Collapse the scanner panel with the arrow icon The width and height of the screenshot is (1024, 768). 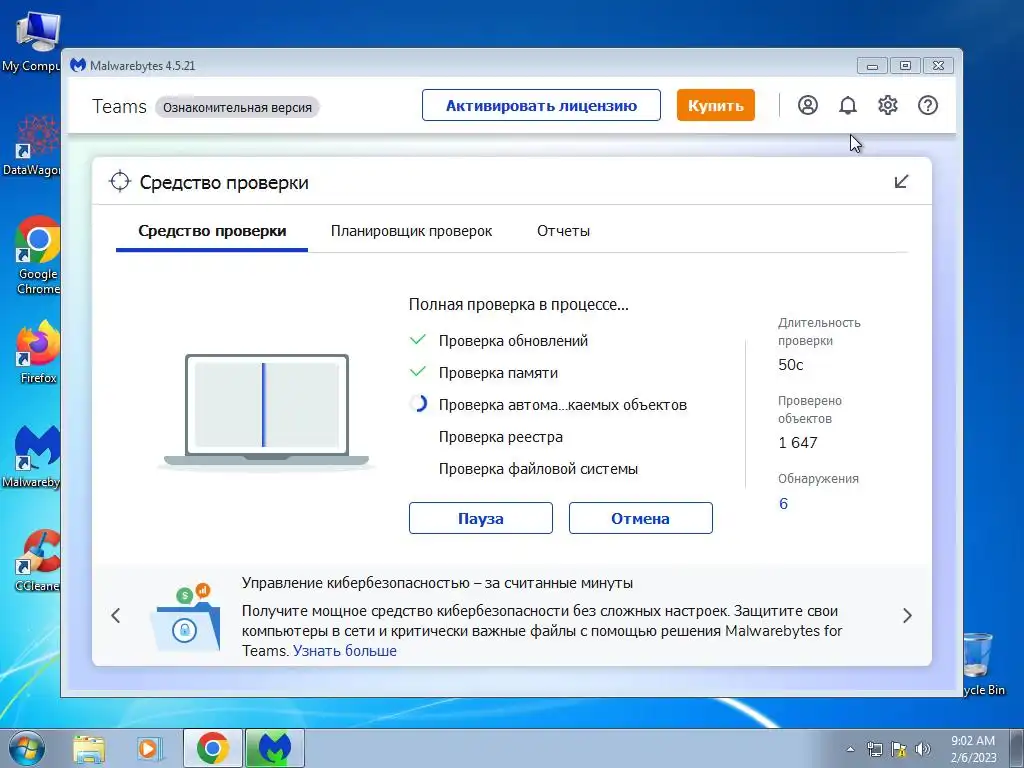901,182
